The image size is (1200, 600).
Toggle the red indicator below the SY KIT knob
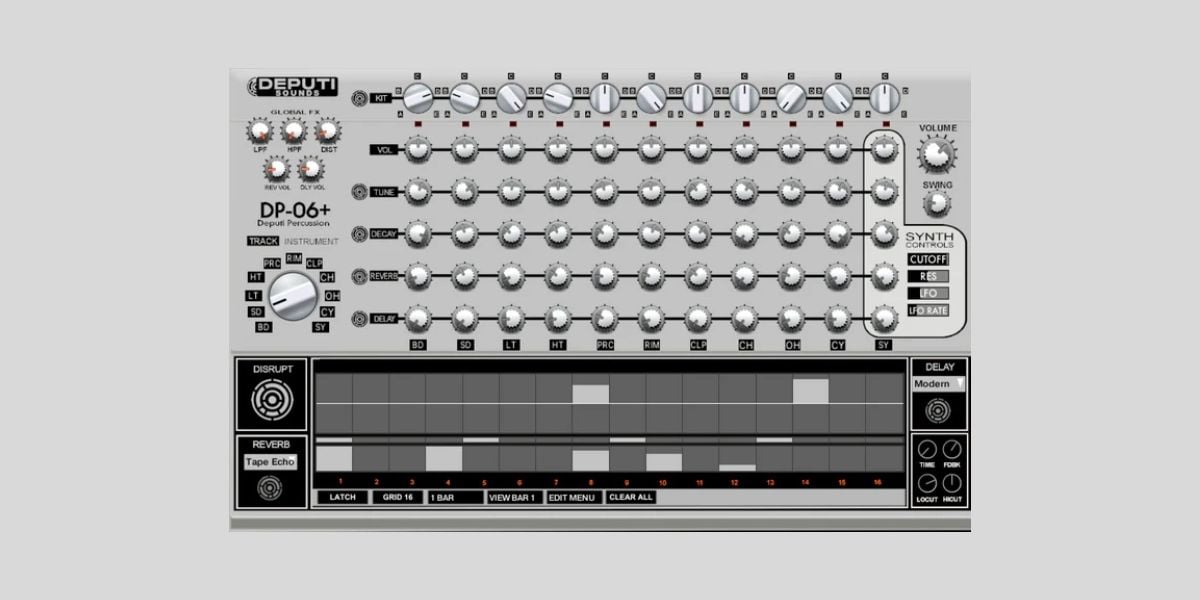(x=884, y=124)
